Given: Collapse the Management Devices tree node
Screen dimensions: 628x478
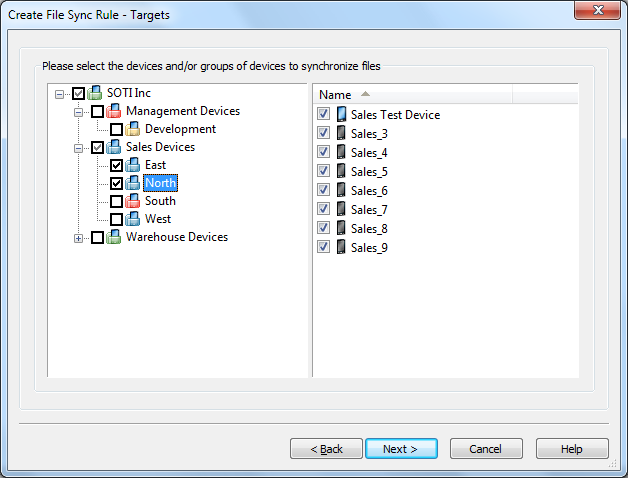Looking at the screenshot, I should pyautogui.click(x=78, y=112).
